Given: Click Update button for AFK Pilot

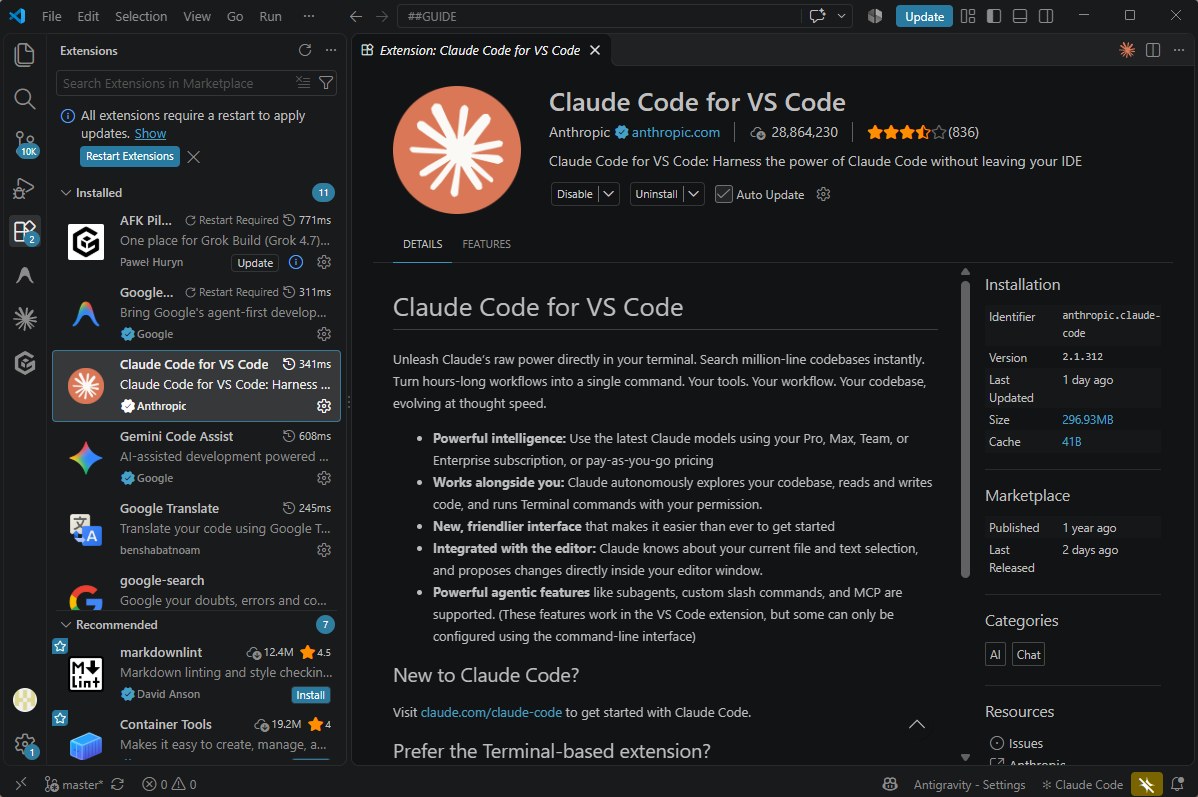Looking at the screenshot, I should [255, 263].
